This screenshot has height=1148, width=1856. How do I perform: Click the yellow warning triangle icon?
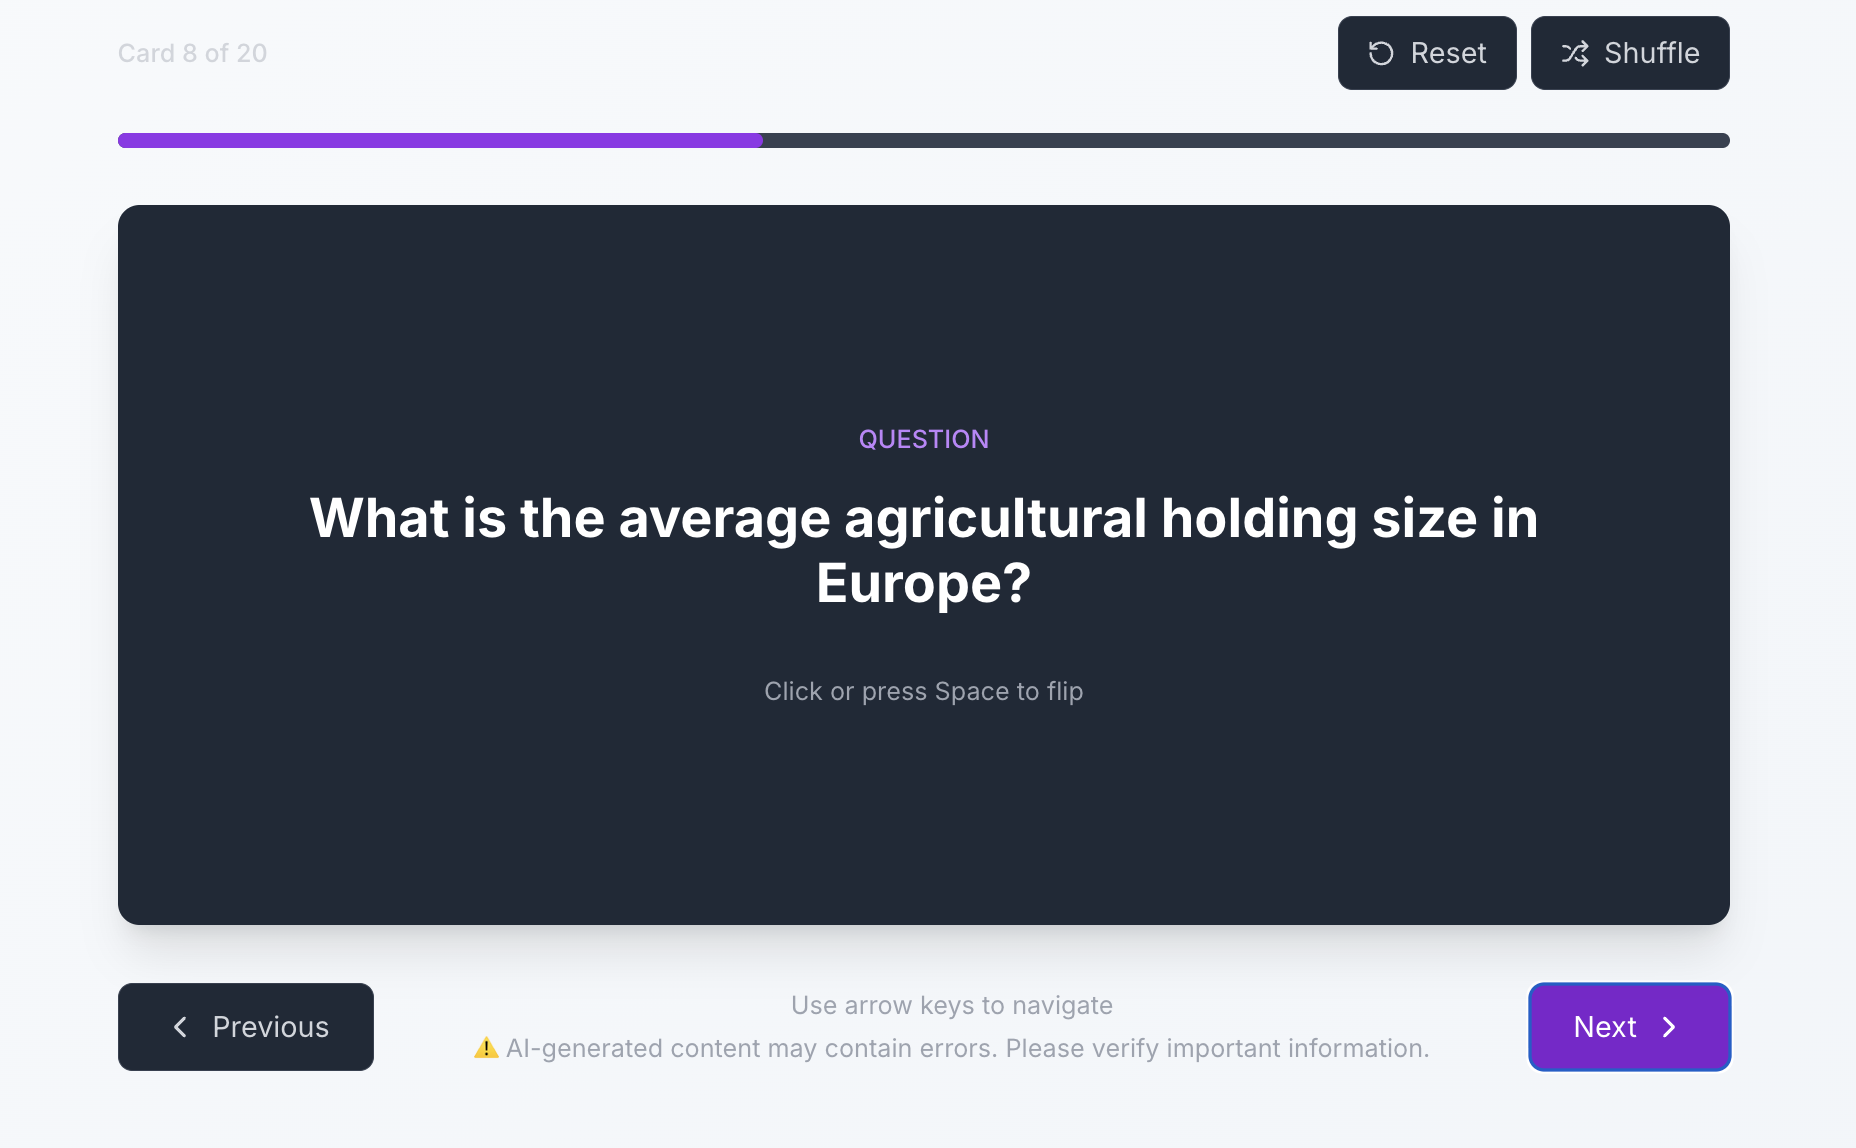point(486,1048)
